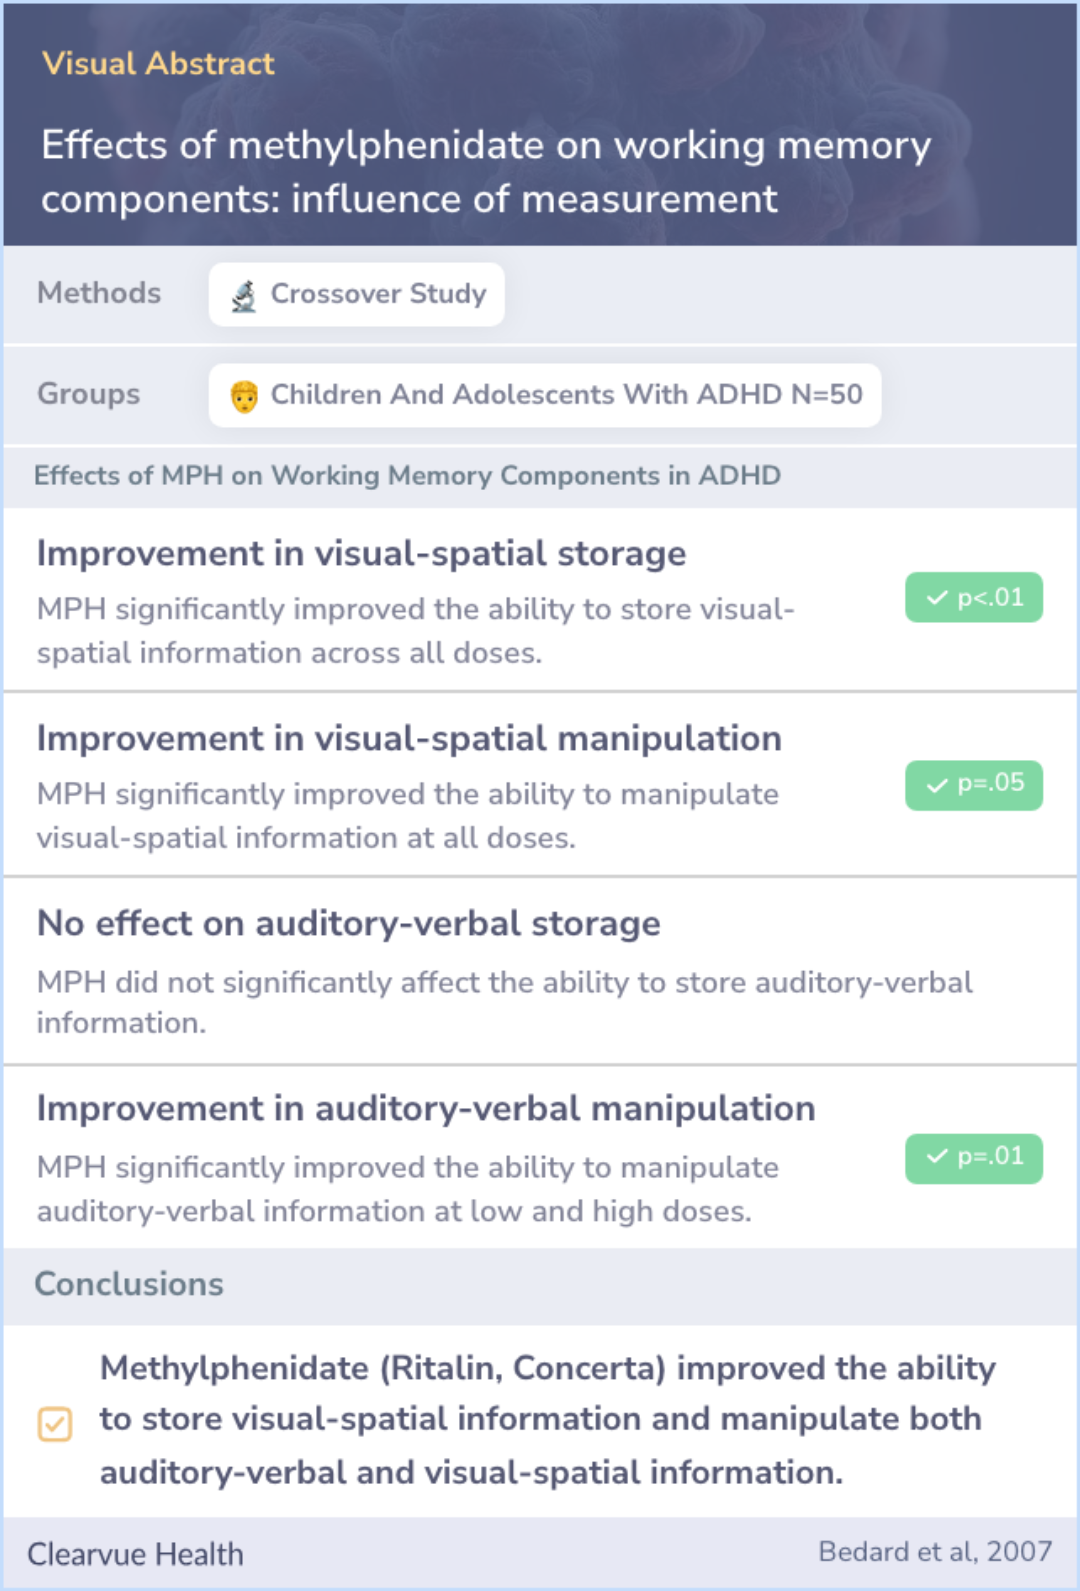Click the checkmark in the p=.05 badge
This screenshot has height=1591, width=1080.
937,785
